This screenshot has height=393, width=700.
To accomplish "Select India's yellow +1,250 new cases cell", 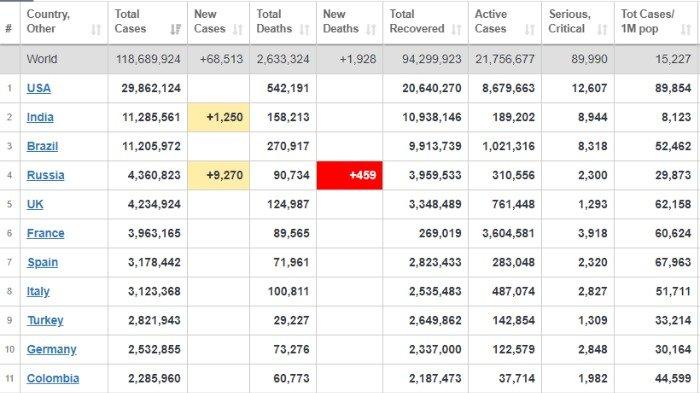I will coord(219,117).
